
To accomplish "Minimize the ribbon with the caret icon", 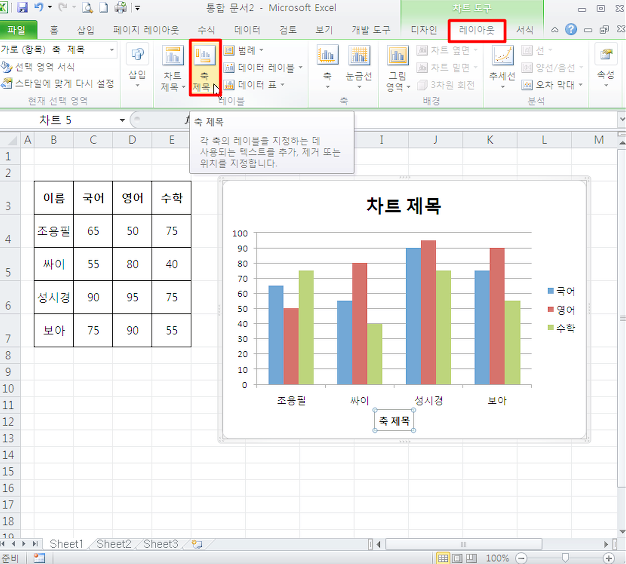I will (555, 30).
